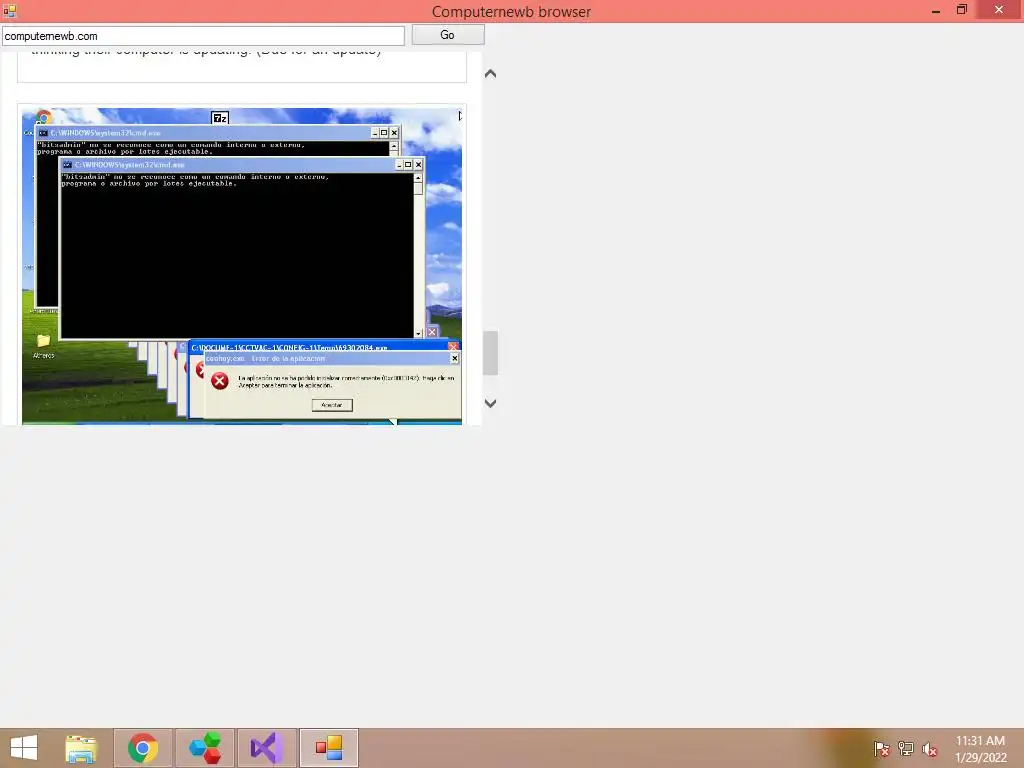The width and height of the screenshot is (1024, 768).
Task: Select the Computernewb browser taskbar item
Action: tap(329, 748)
